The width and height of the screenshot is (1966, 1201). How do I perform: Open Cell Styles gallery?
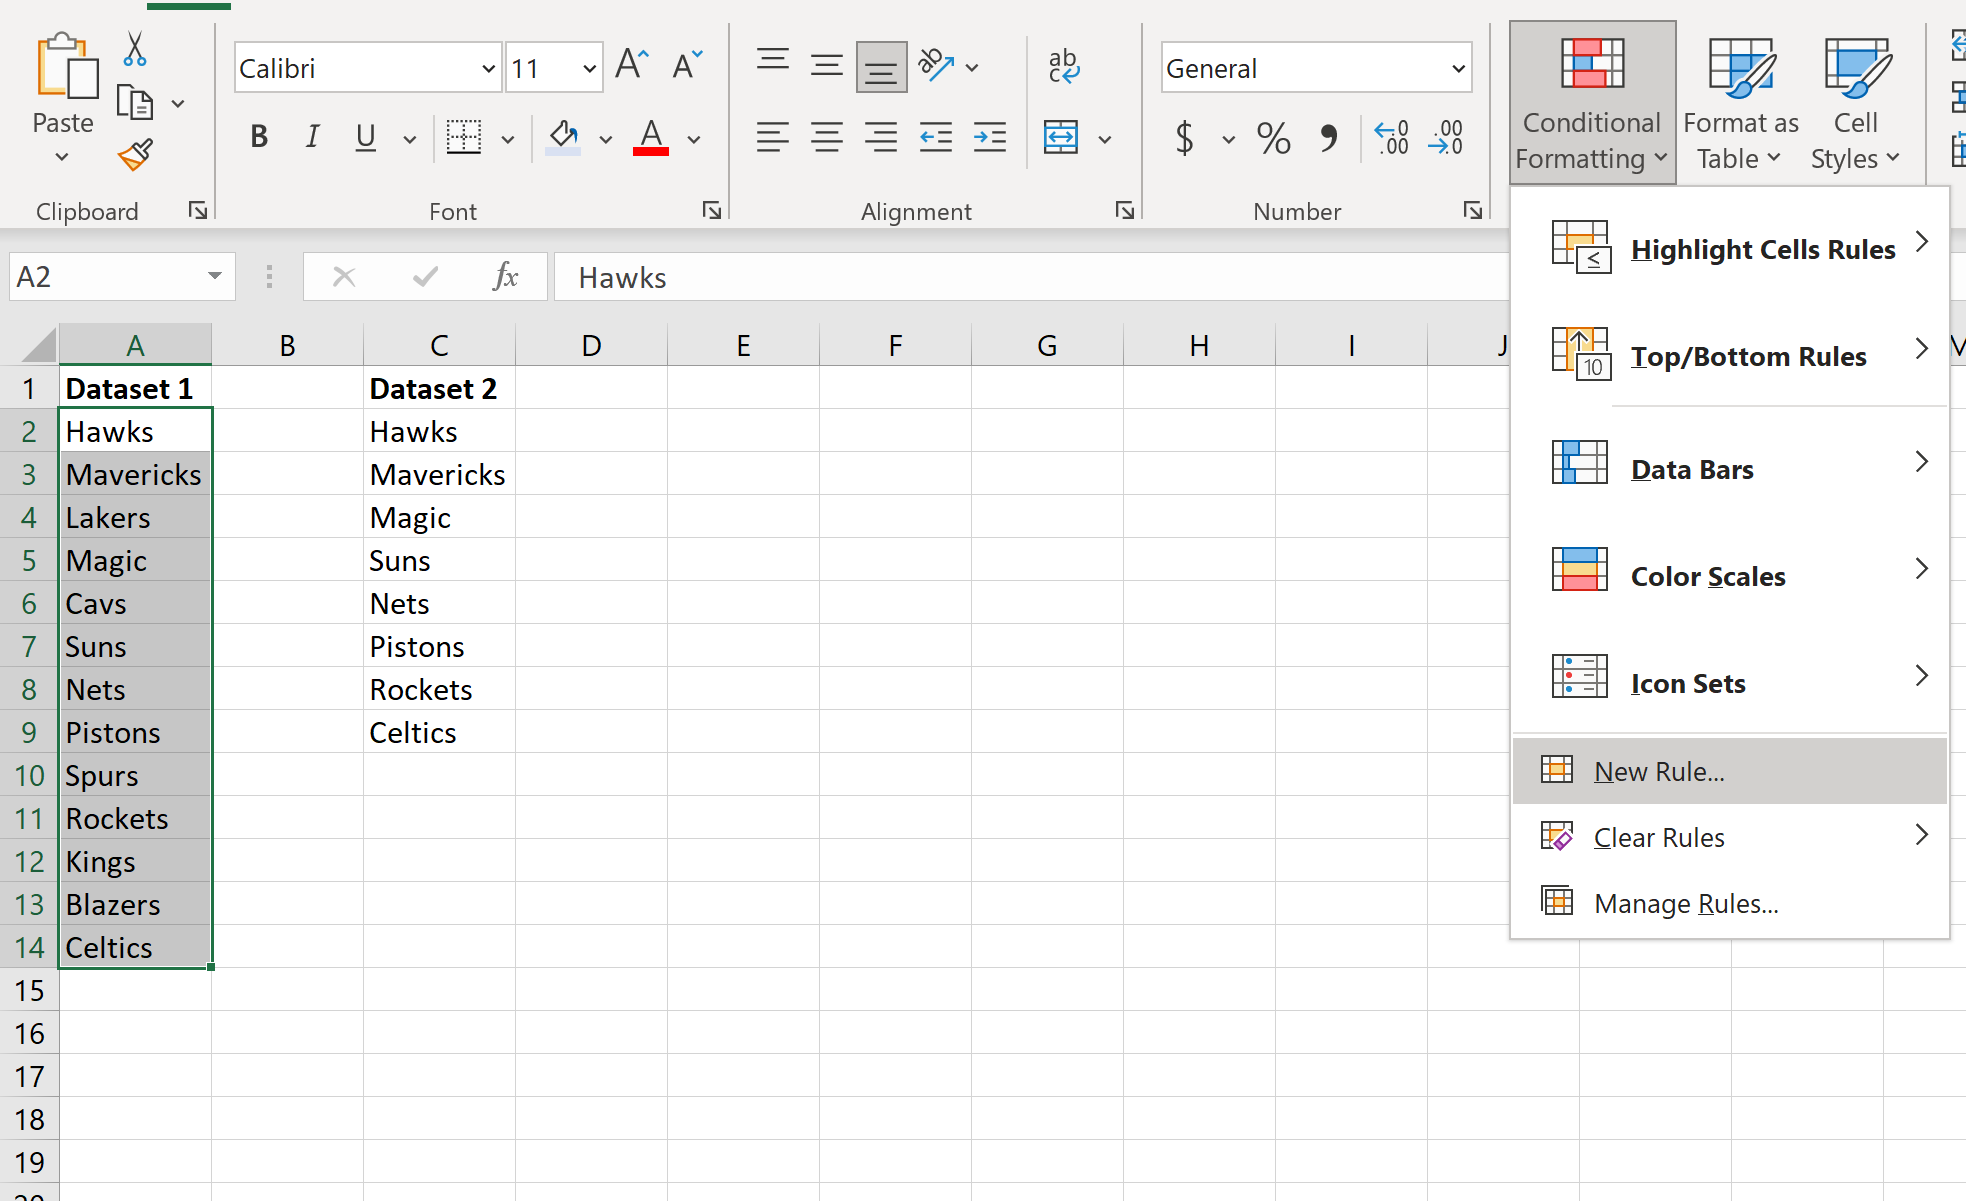coord(1855,103)
